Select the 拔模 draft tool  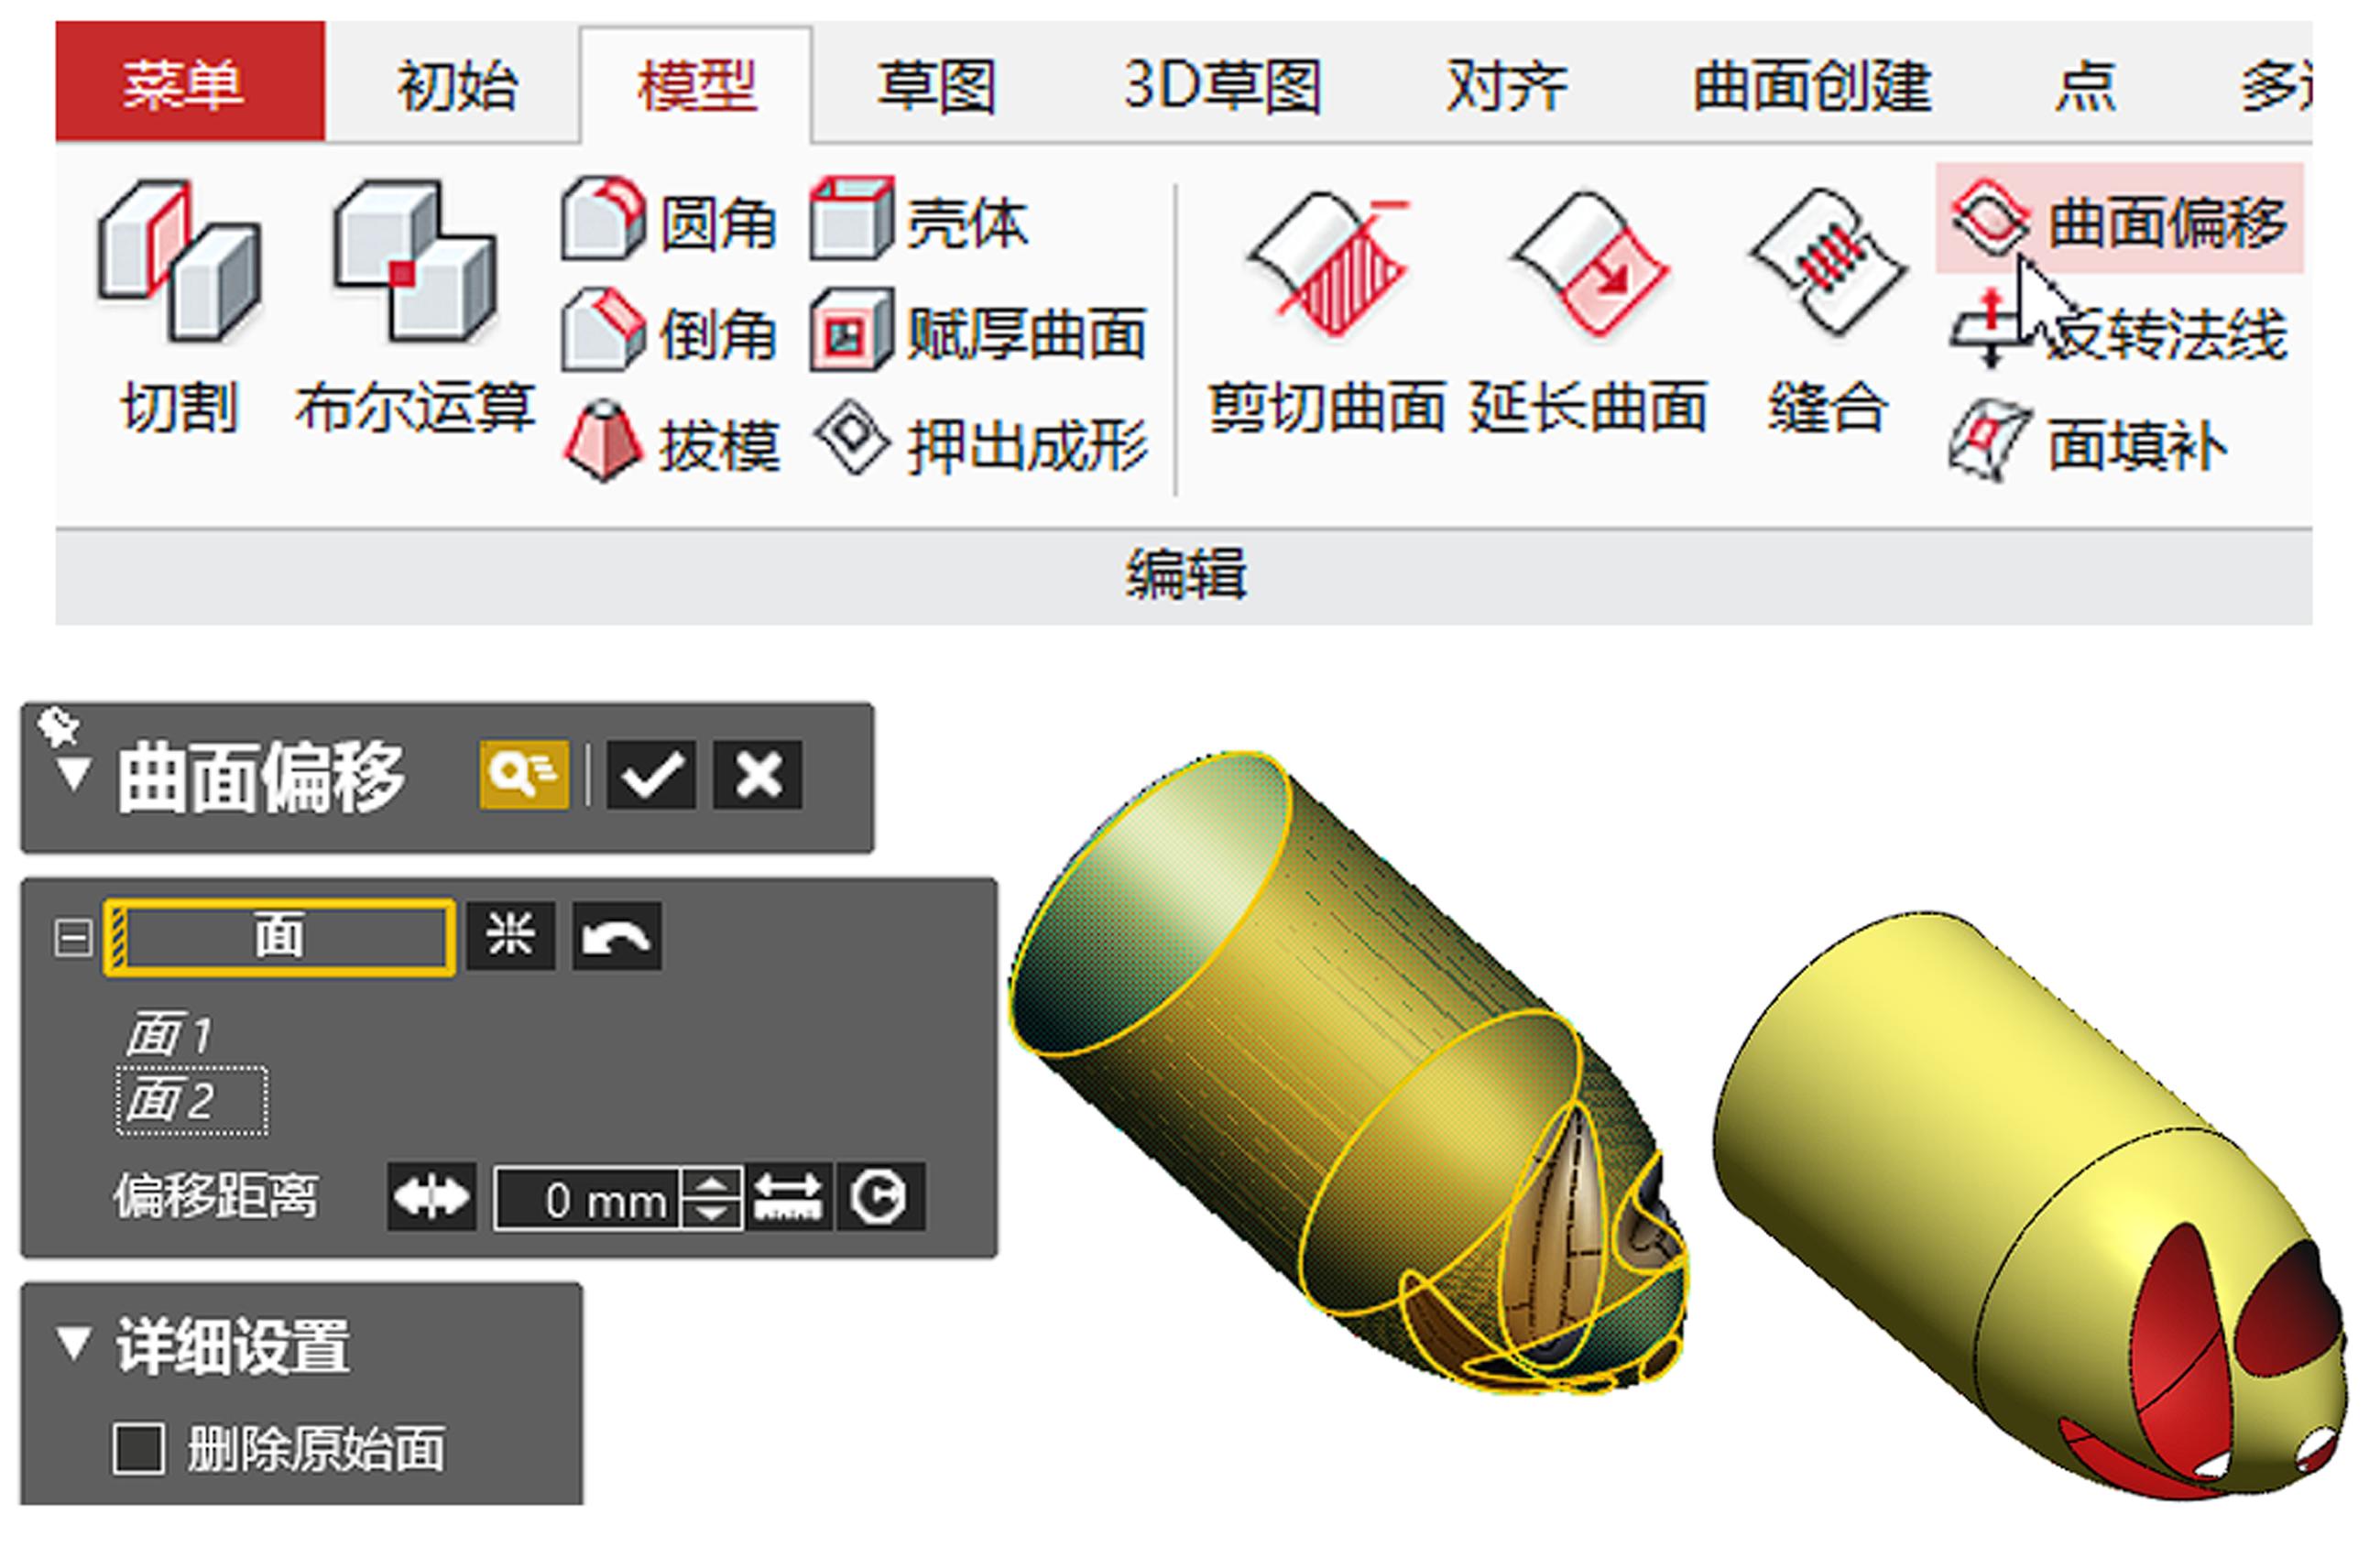[x=671, y=443]
